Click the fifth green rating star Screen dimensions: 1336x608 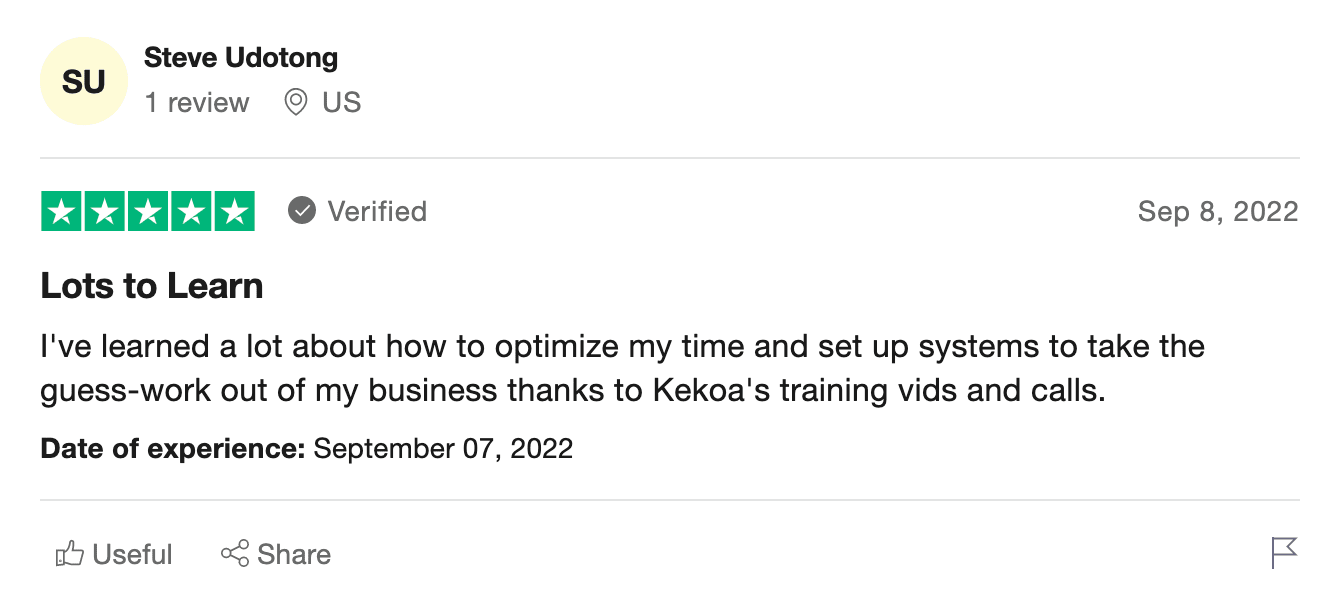234,211
